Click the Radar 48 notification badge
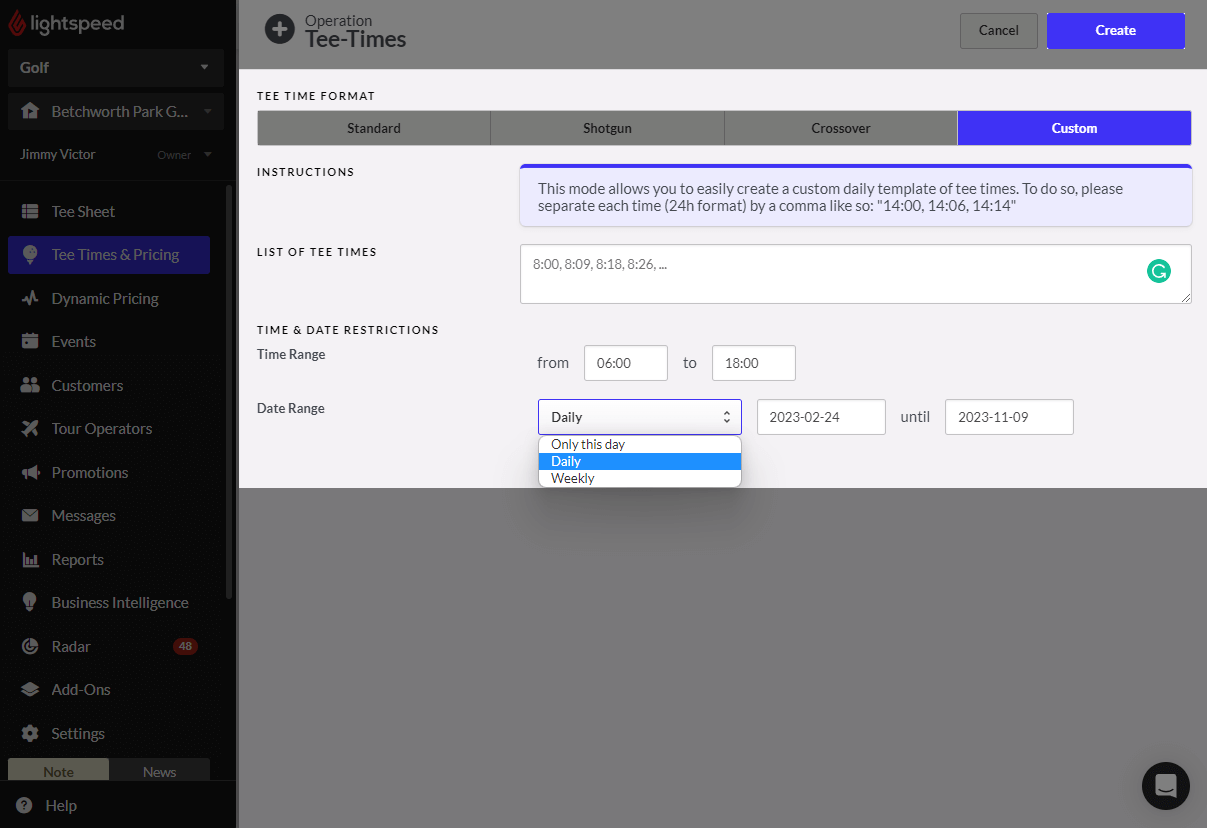Screen dimensions: 1207x828 185,646
